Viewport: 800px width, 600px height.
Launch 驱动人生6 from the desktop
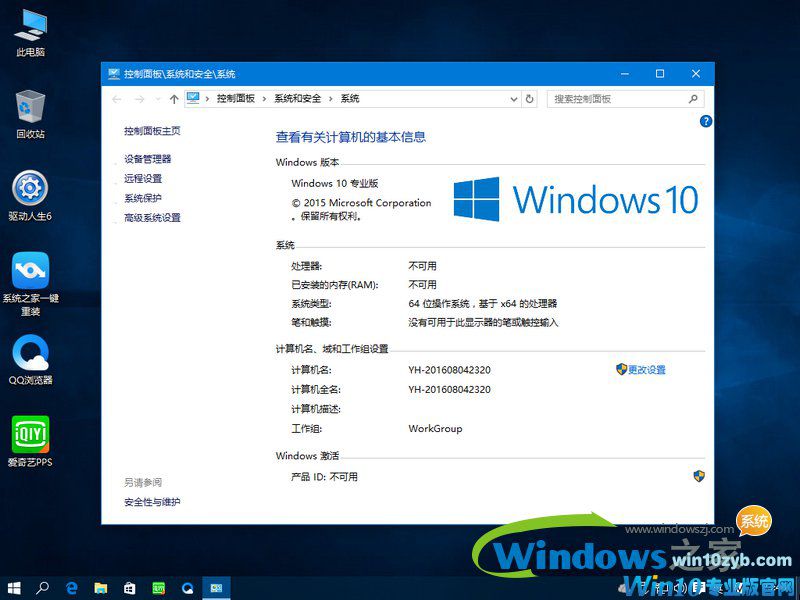pos(30,185)
